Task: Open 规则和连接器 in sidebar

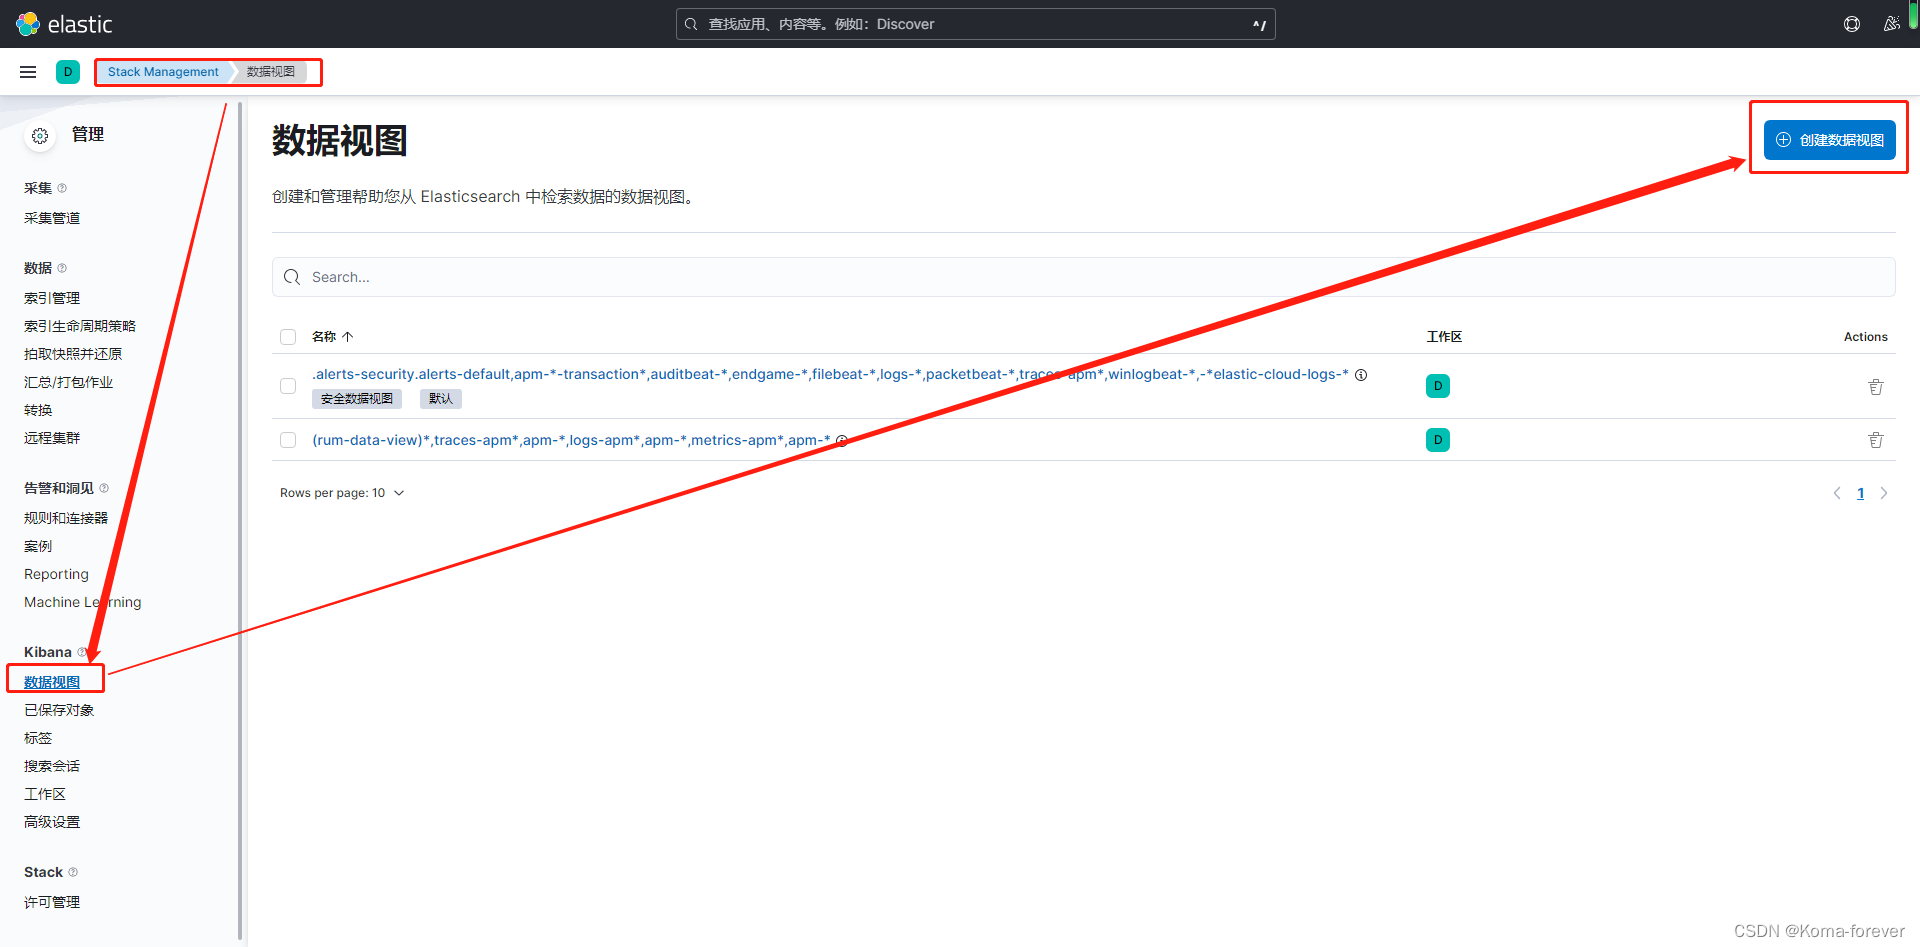Action: tap(66, 518)
